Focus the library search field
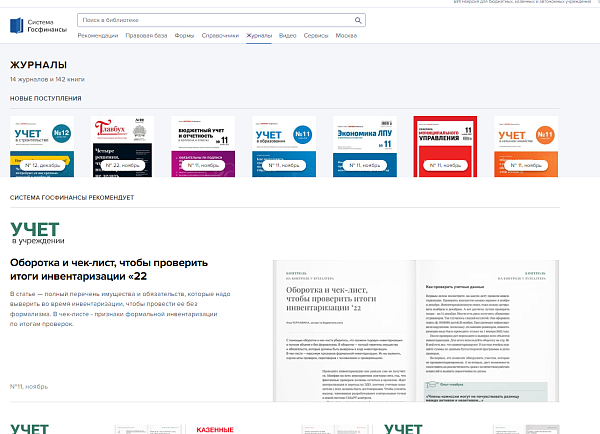 (210, 19)
